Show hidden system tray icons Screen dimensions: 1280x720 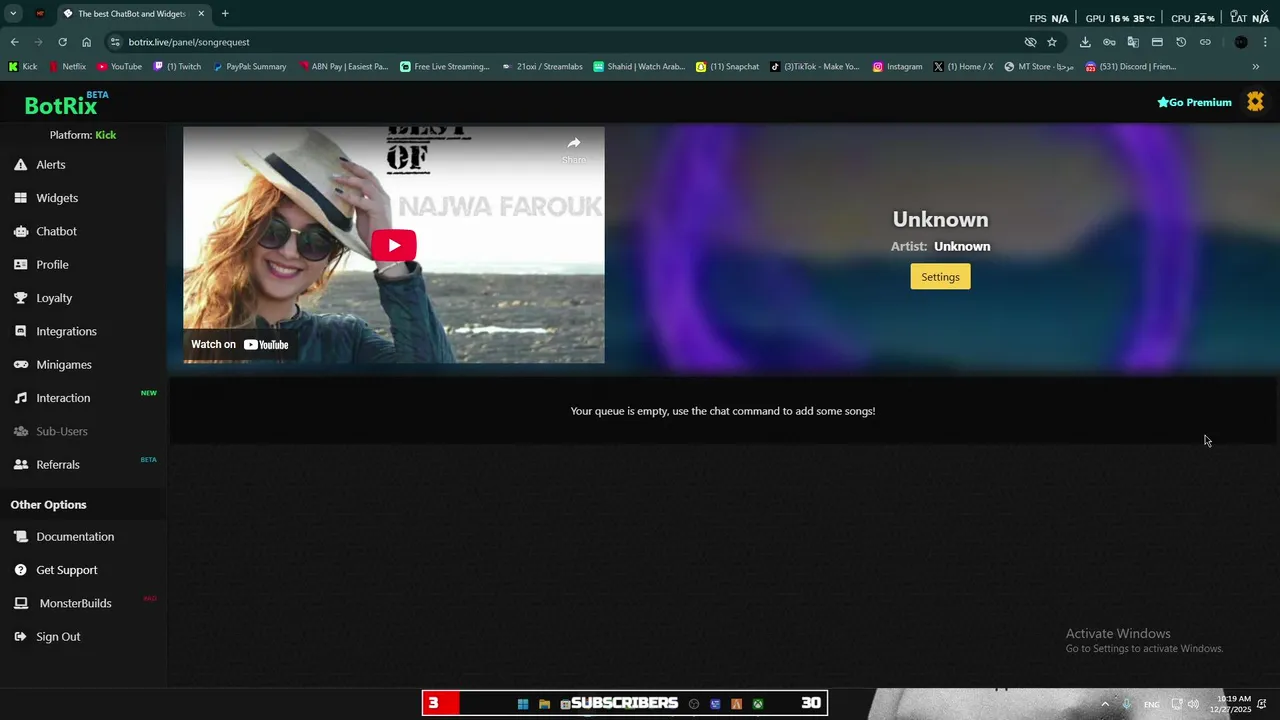coord(1105,704)
